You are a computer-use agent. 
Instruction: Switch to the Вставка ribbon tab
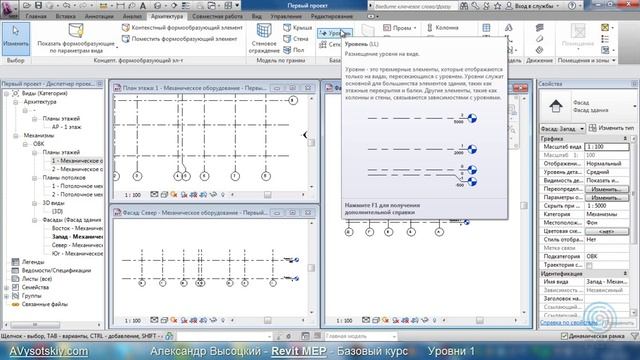point(66,16)
